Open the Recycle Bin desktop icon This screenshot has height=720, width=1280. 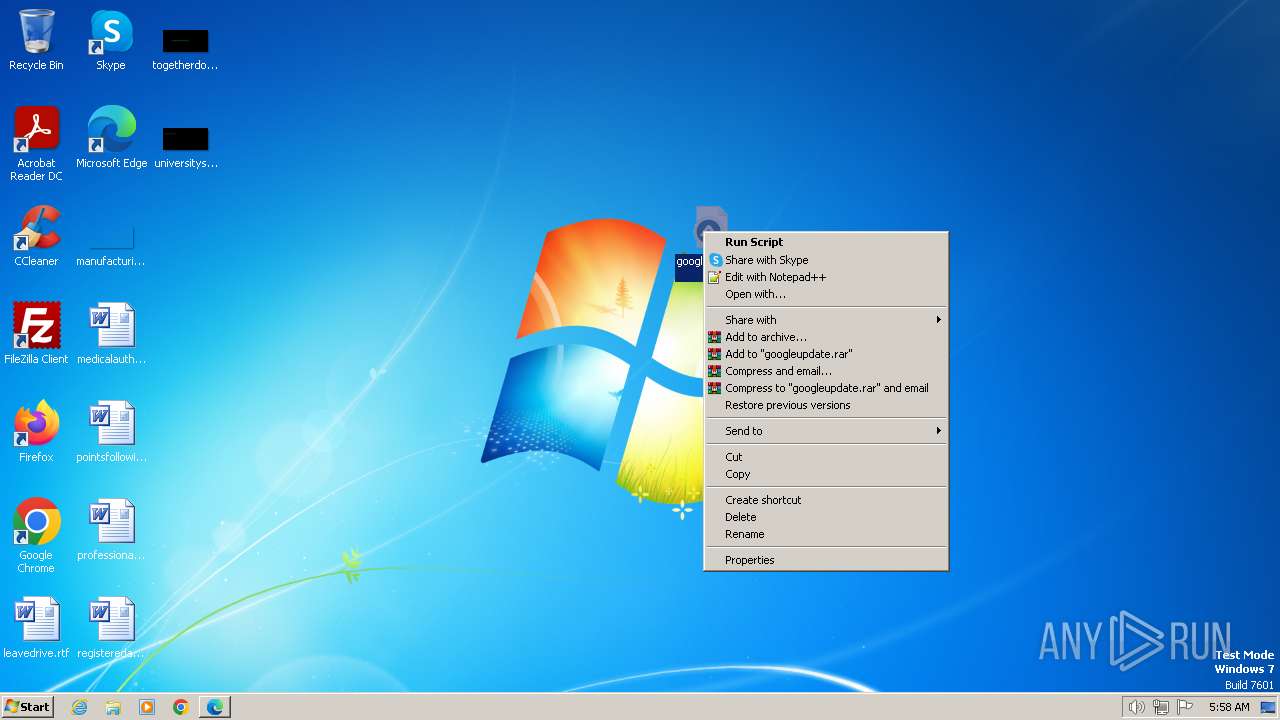36,40
